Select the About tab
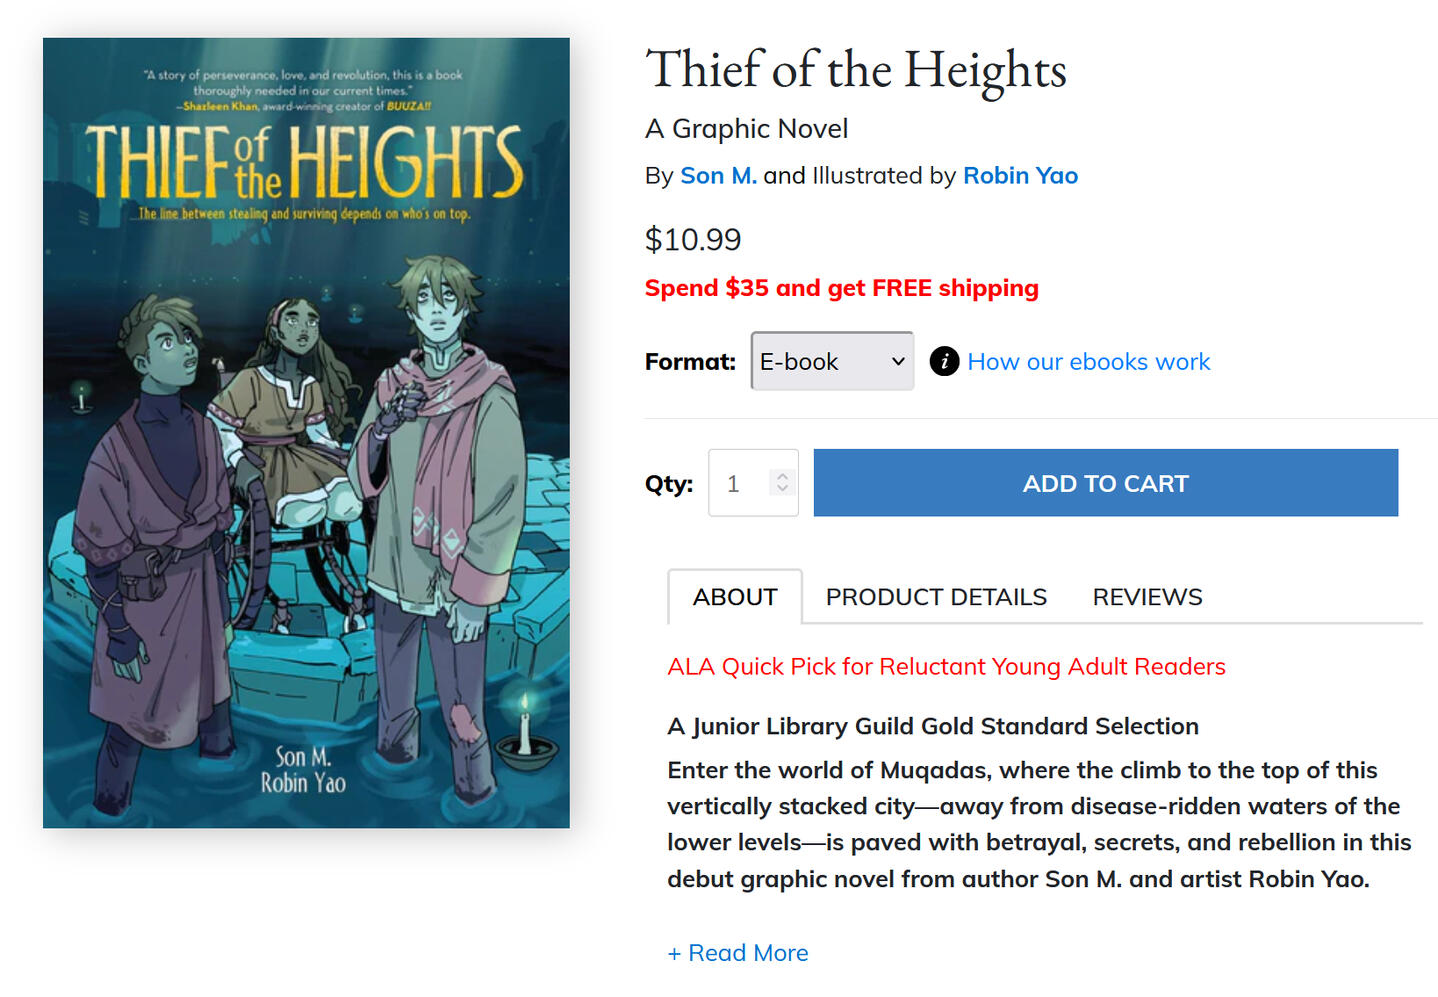This screenshot has height=997, width=1438. click(735, 597)
